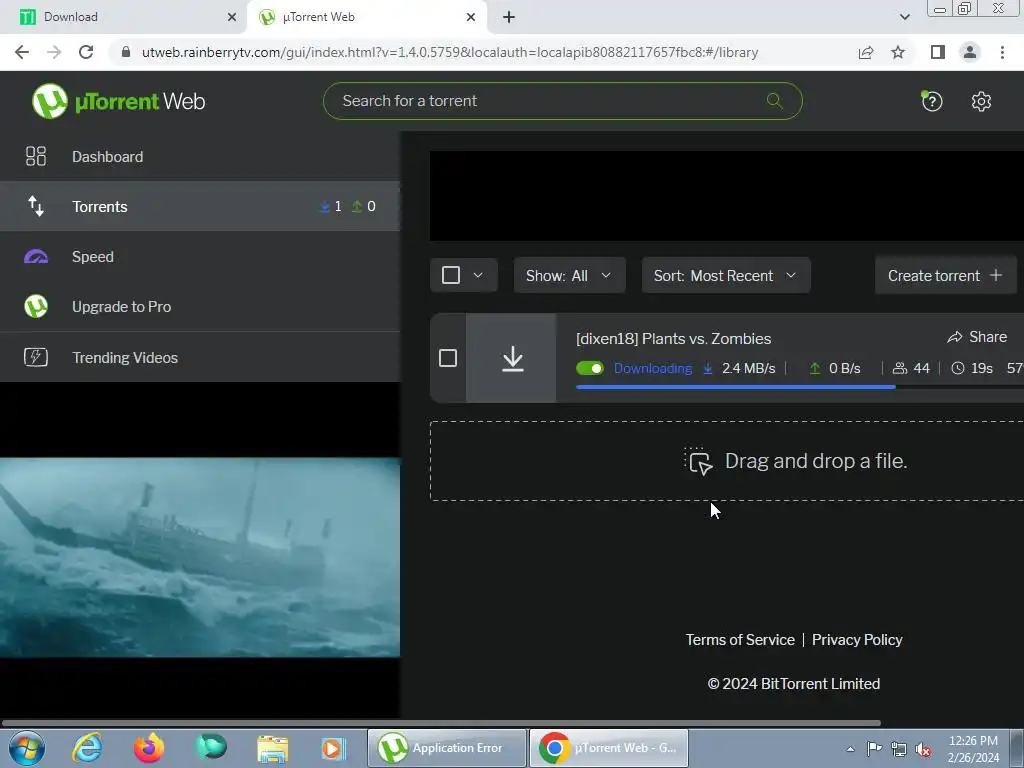
Task: Select the µTorrent Web browser tab
Action: [x=367, y=17]
